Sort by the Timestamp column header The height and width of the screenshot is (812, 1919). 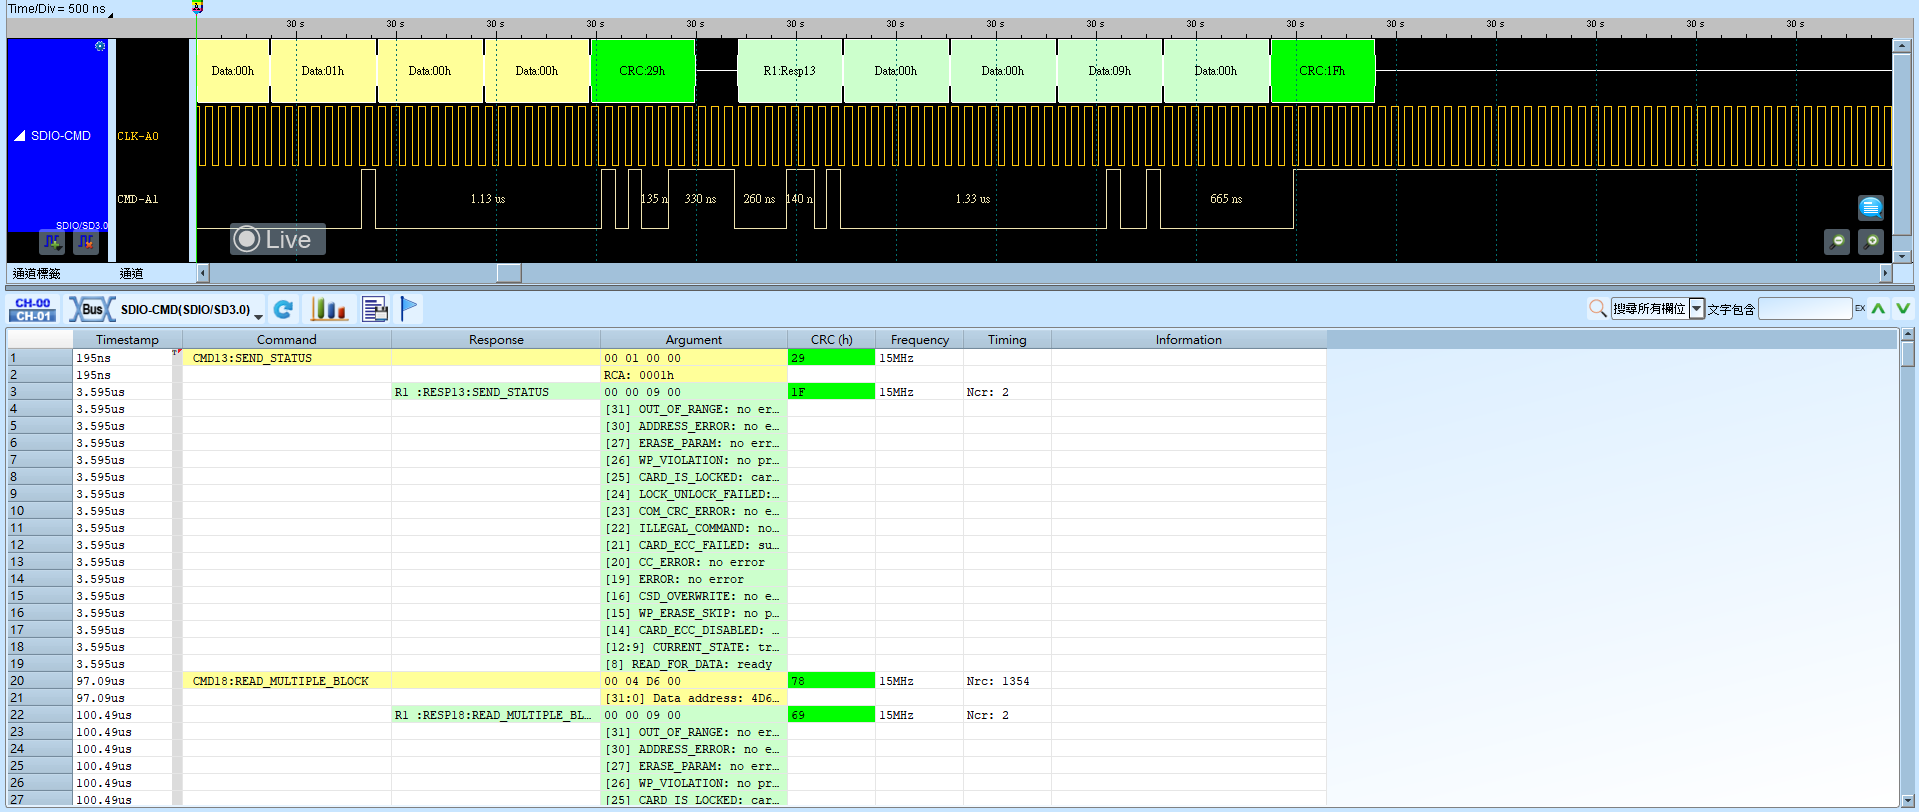click(x=127, y=340)
